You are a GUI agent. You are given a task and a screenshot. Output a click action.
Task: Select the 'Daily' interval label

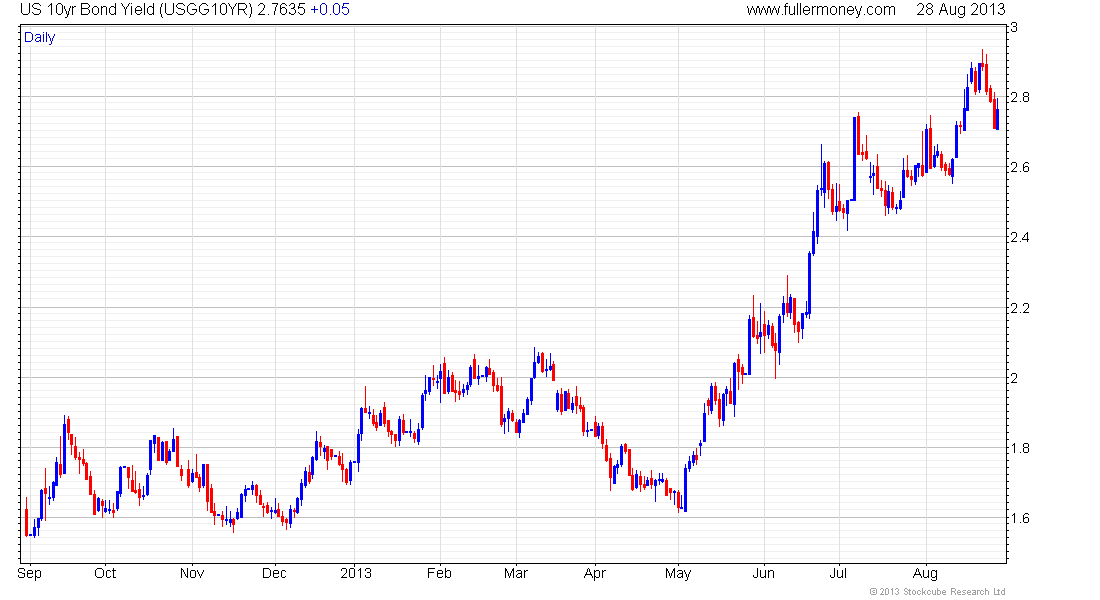(39, 37)
